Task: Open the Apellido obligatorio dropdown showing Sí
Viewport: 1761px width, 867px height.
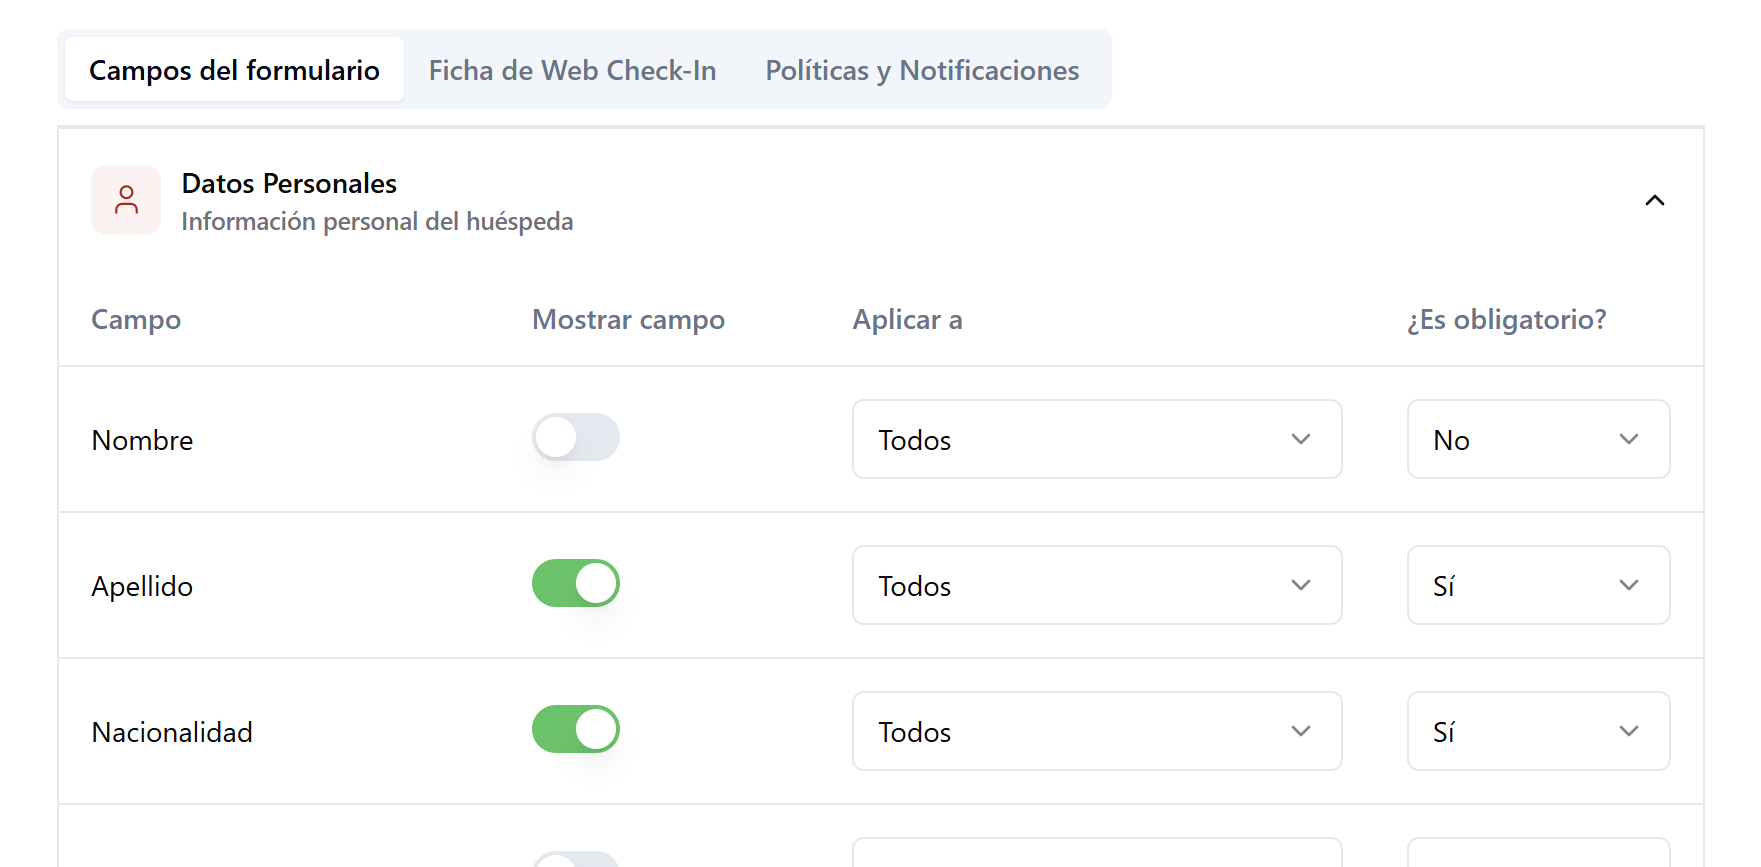Action: 1538,586
